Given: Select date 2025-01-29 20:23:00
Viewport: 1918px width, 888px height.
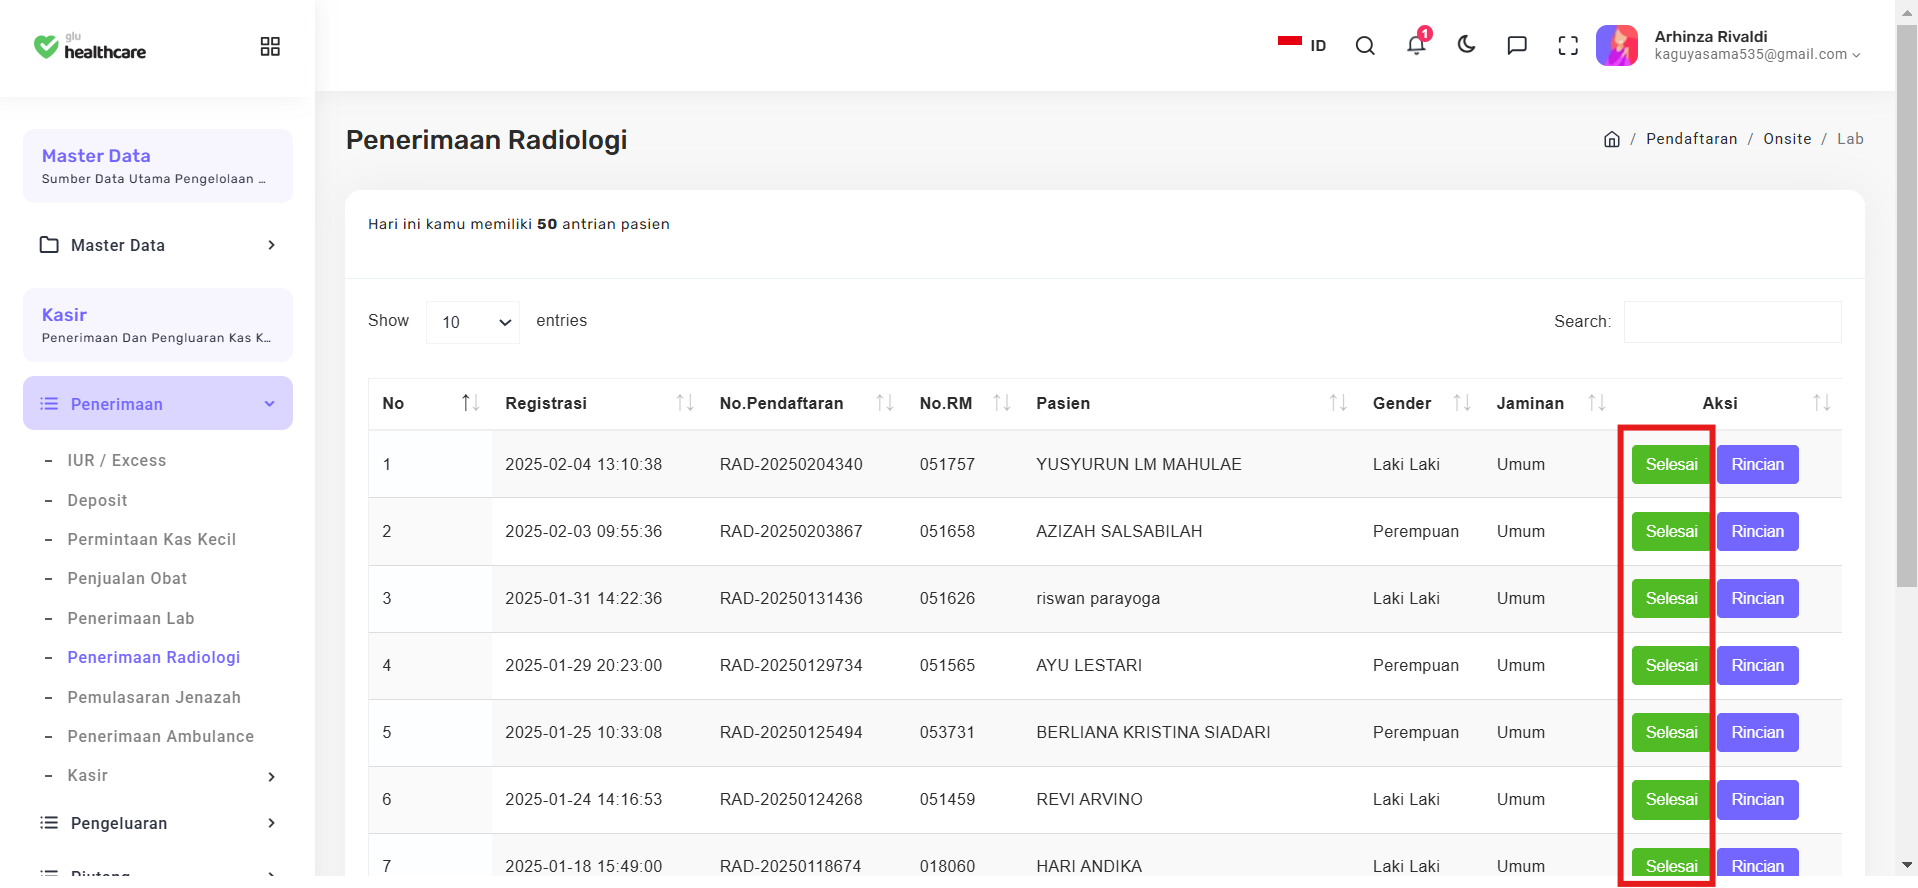Looking at the screenshot, I should pos(583,665).
